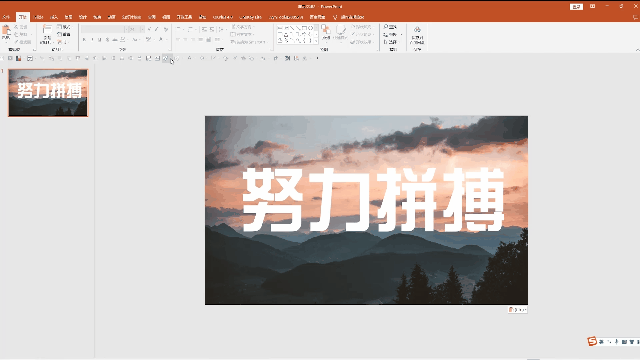Open the Shape Outline options
Image resolution: width=640 pixels, height=360 pixels.
point(362,34)
